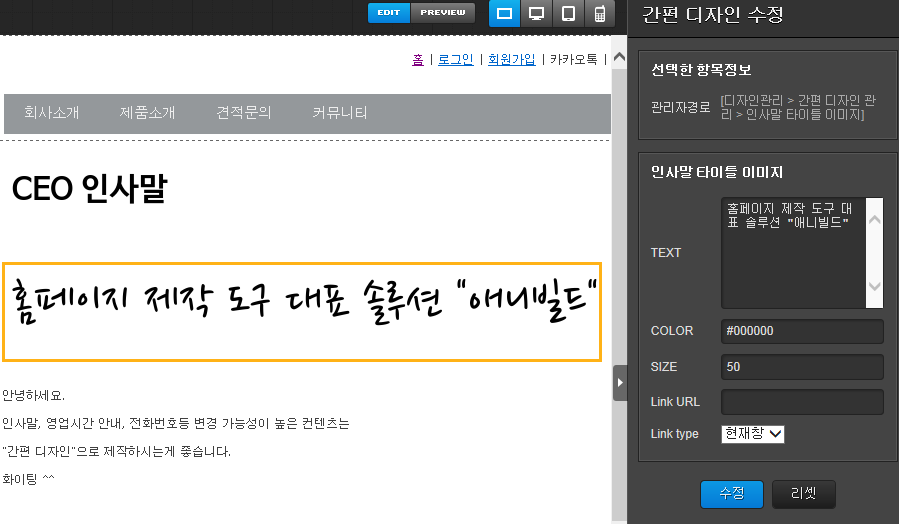899x524 pixels.
Task: Click the 관리자경로 path text
Action: pyautogui.click(x=799, y=107)
